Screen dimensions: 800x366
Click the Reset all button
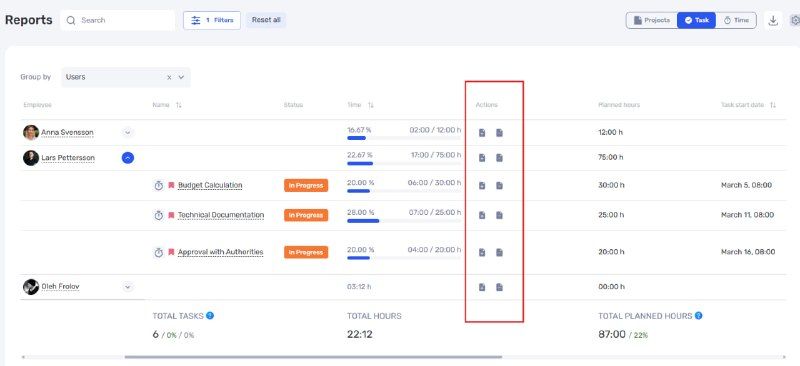tap(266, 20)
